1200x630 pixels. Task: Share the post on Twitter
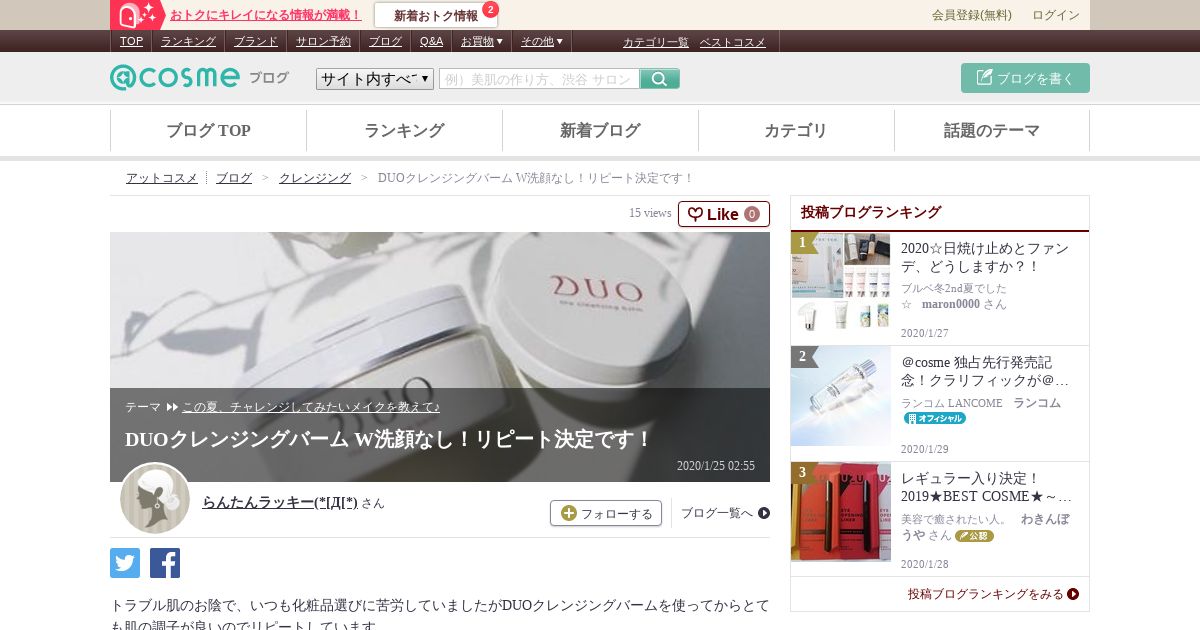(125, 563)
